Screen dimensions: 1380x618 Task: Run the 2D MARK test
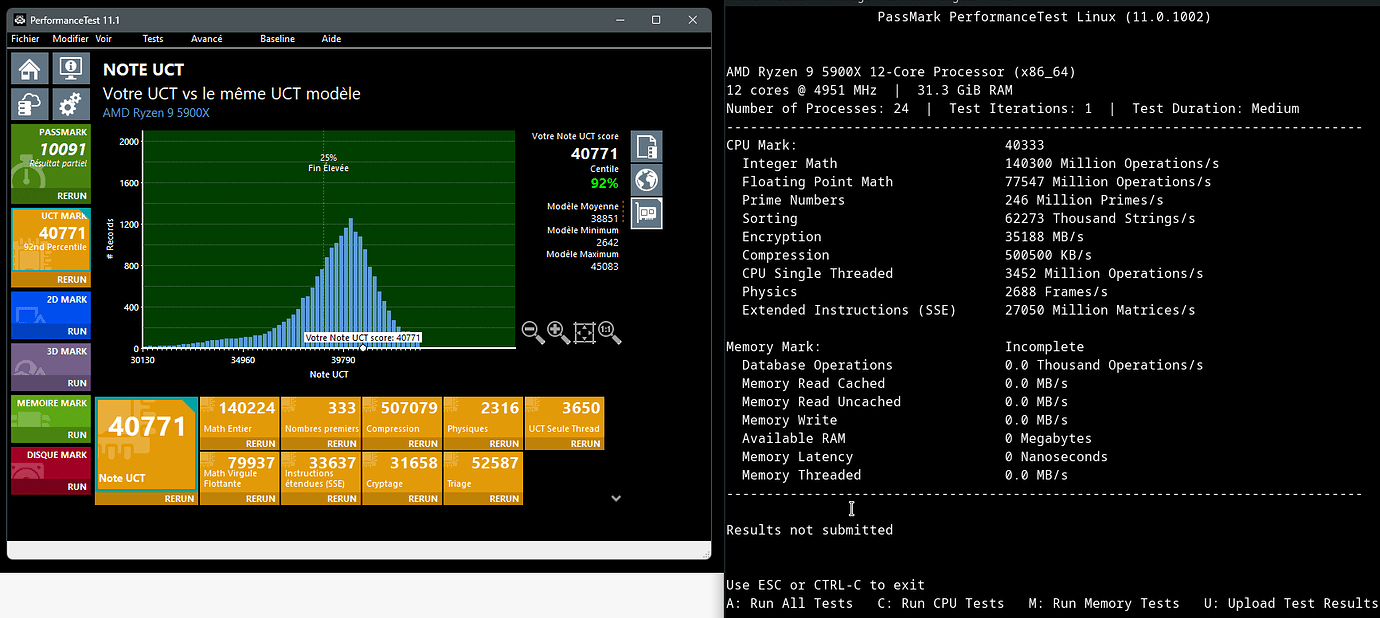pyautogui.click(x=77, y=331)
